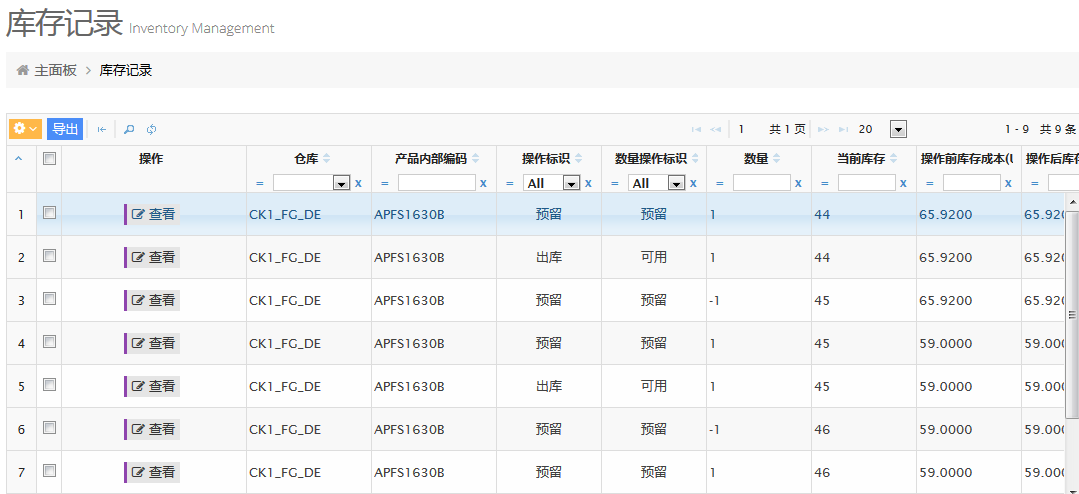The width and height of the screenshot is (1079, 494).
Task: Check the checkbox for row 1
Action: click(x=49, y=213)
